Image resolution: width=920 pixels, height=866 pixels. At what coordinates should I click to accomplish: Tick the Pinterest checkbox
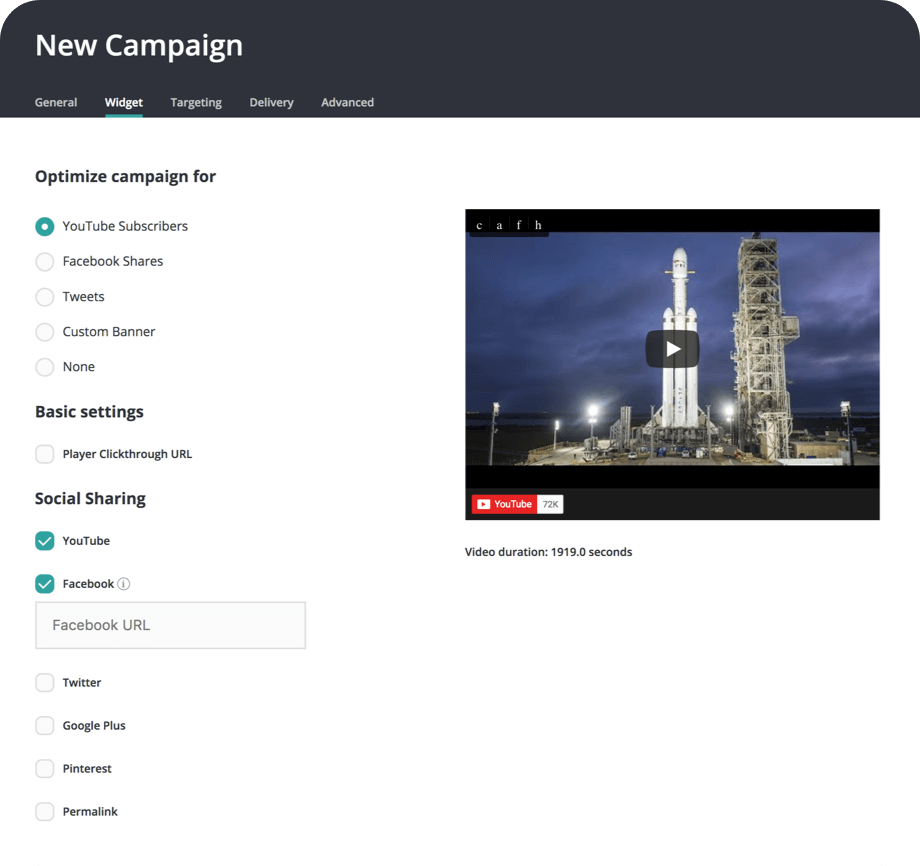(x=45, y=769)
